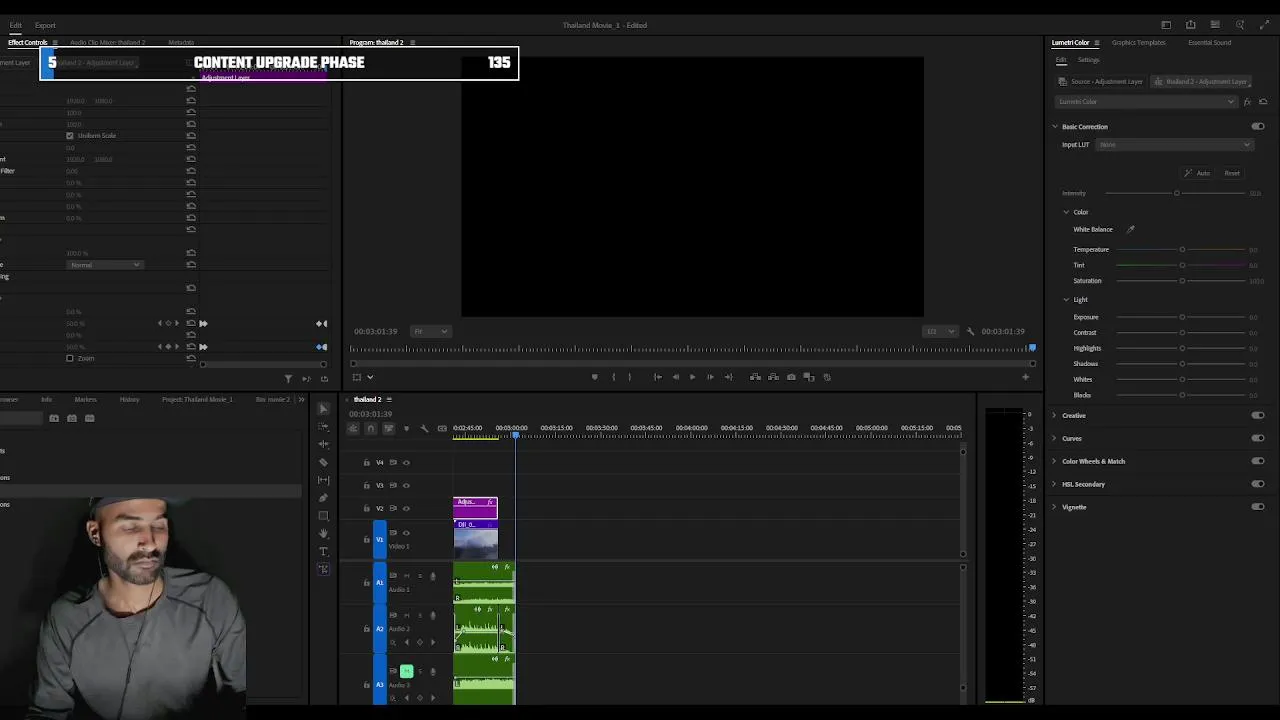
Task: Toggle the Creative section switch
Action: pyautogui.click(x=1258, y=415)
